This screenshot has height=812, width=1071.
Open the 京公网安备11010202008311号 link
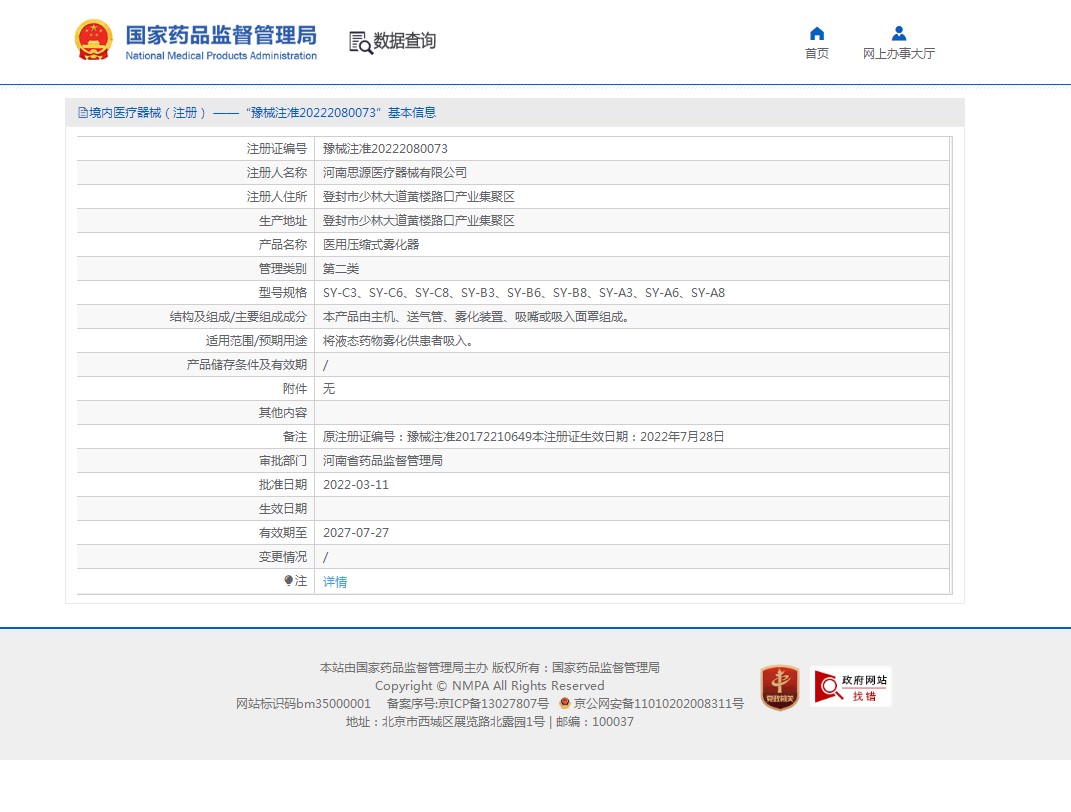pos(658,703)
